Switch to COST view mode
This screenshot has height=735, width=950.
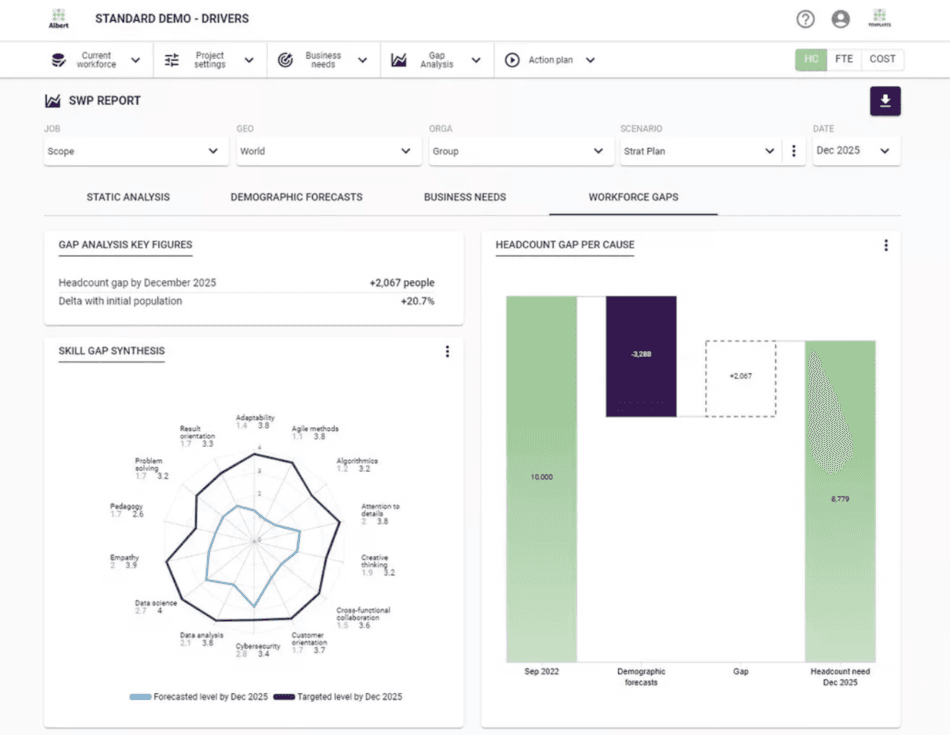(882, 59)
